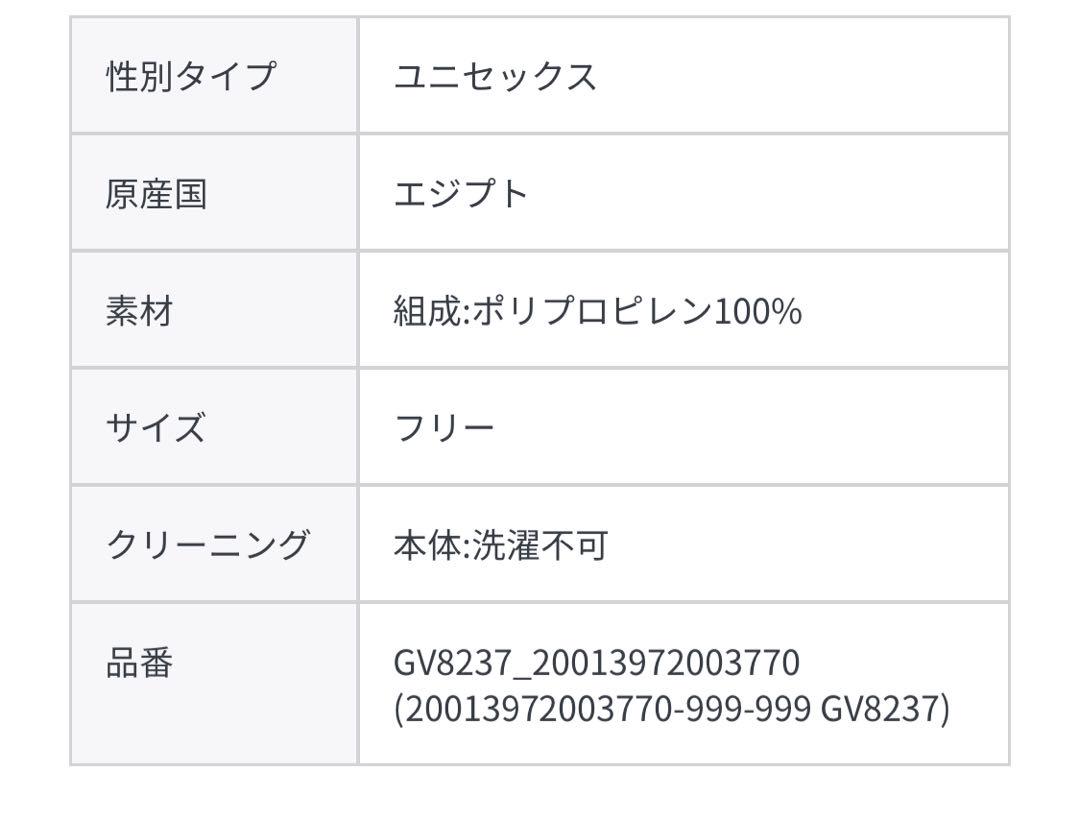
Task: Click the word 本体 in cleaning value
Action: 427,545
